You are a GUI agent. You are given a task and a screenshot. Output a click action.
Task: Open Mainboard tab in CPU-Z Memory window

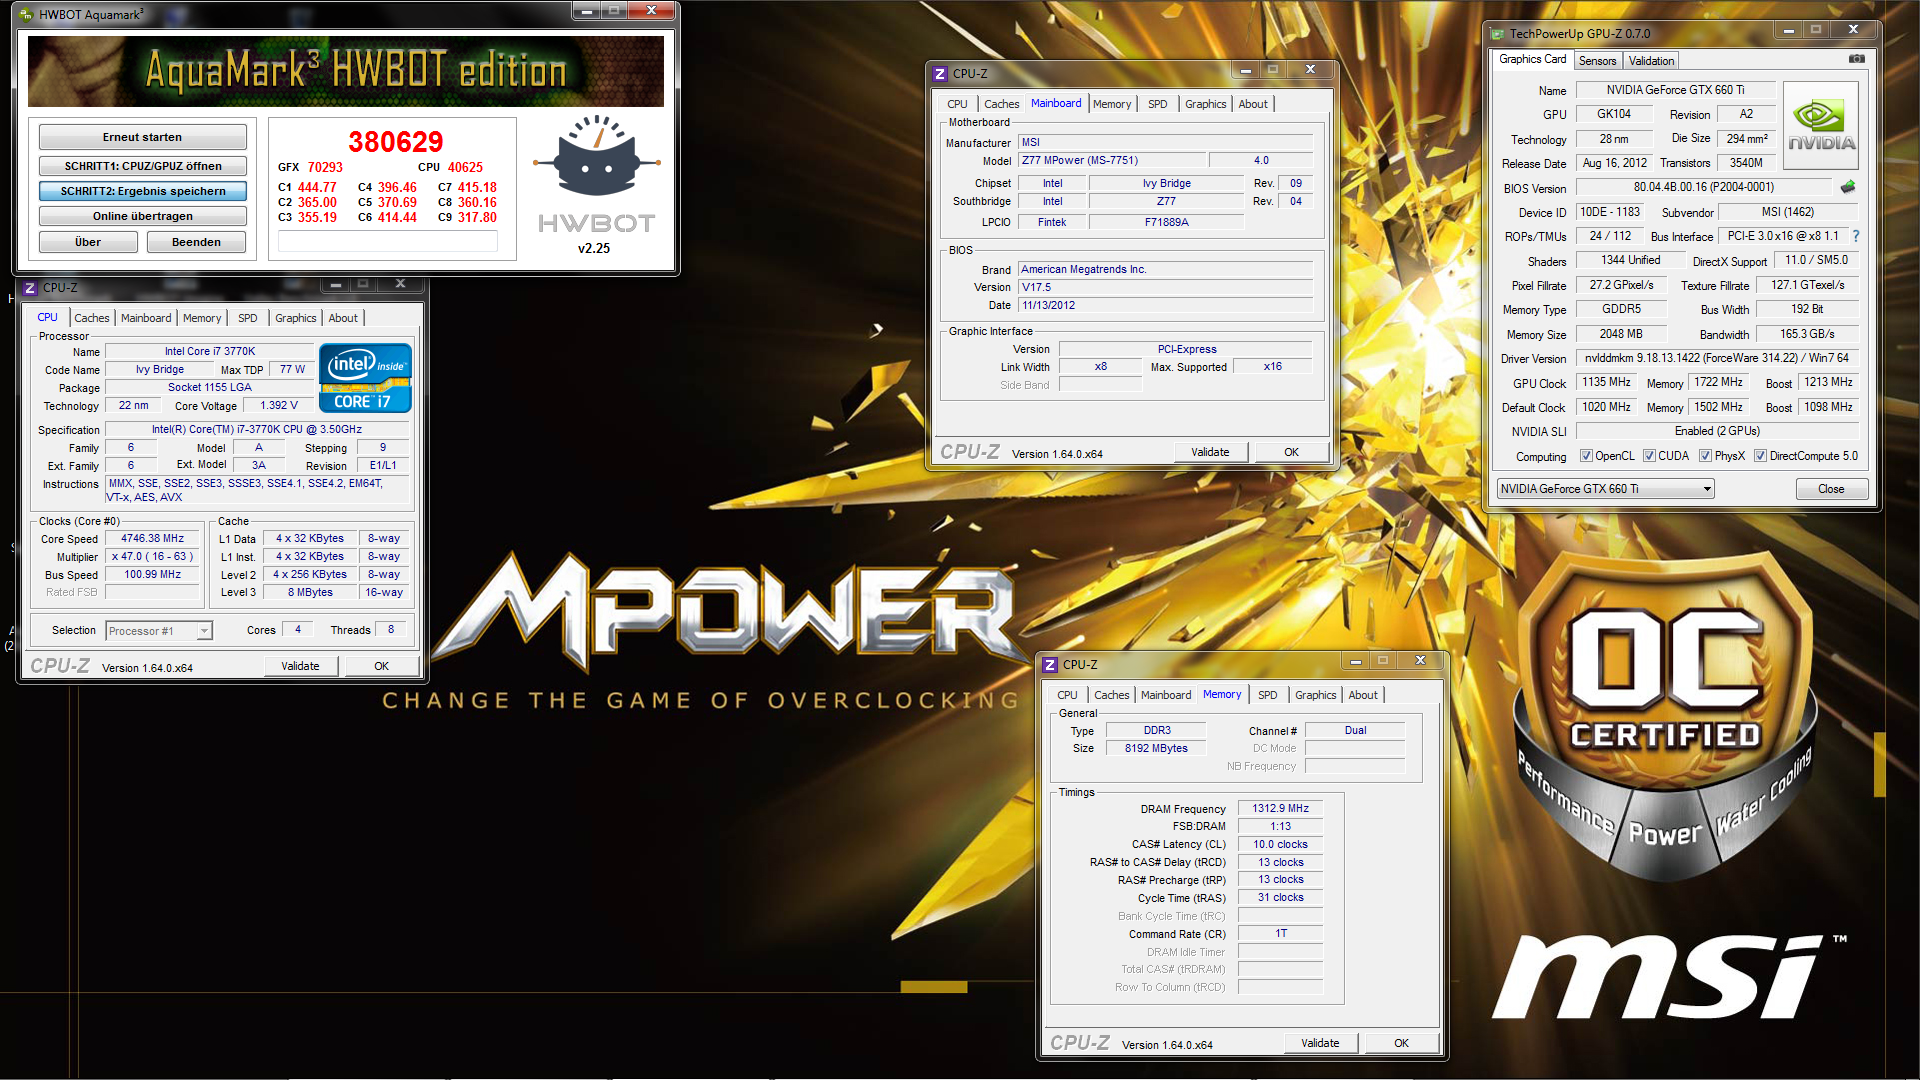click(1166, 695)
